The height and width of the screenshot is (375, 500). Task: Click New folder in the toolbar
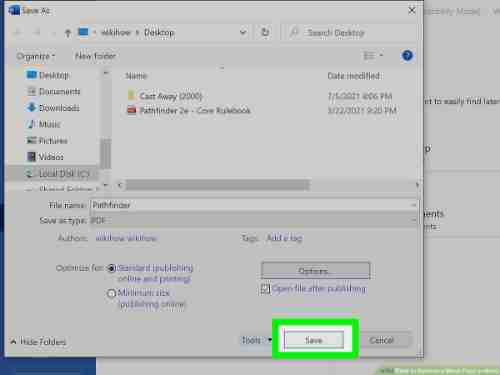[x=95, y=56]
